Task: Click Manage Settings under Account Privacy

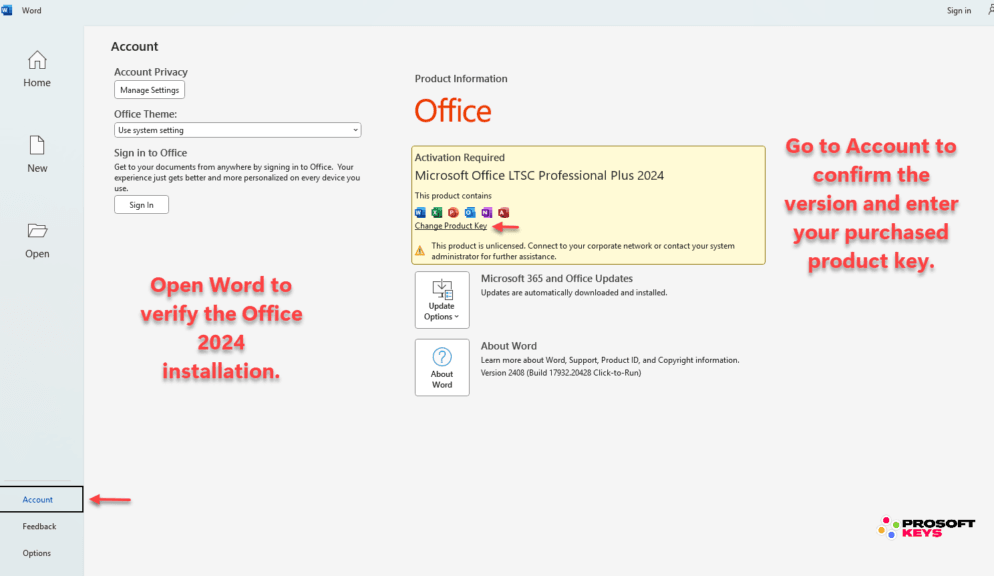Action: 149,89
